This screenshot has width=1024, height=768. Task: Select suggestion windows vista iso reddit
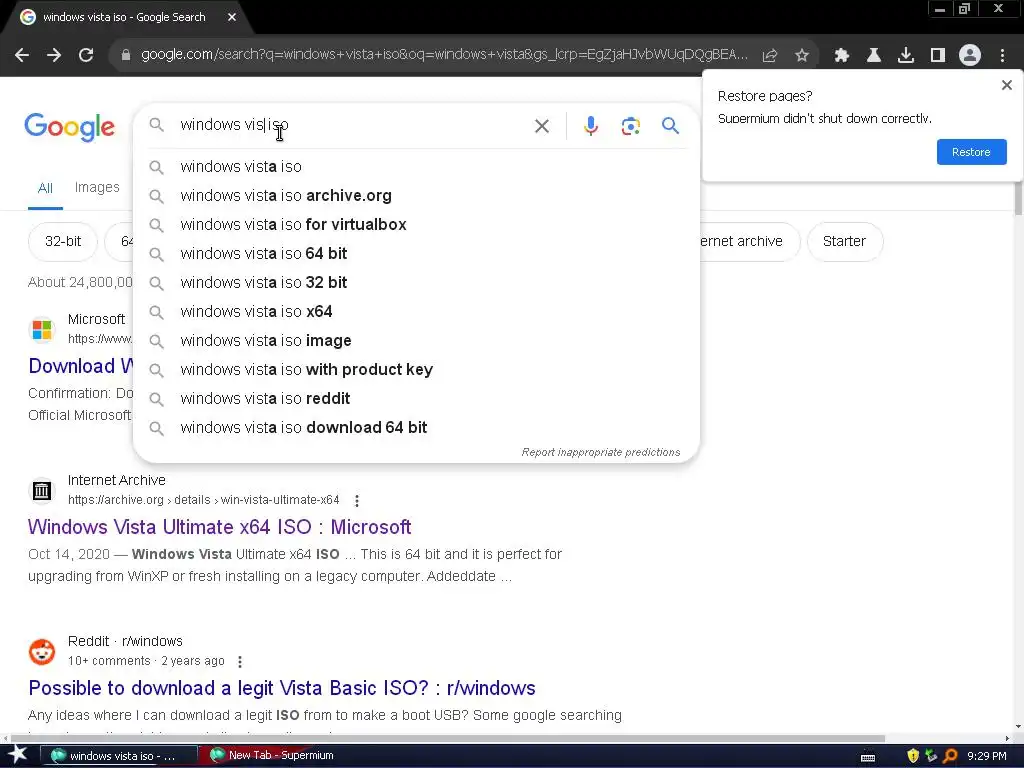tap(416, 398)
